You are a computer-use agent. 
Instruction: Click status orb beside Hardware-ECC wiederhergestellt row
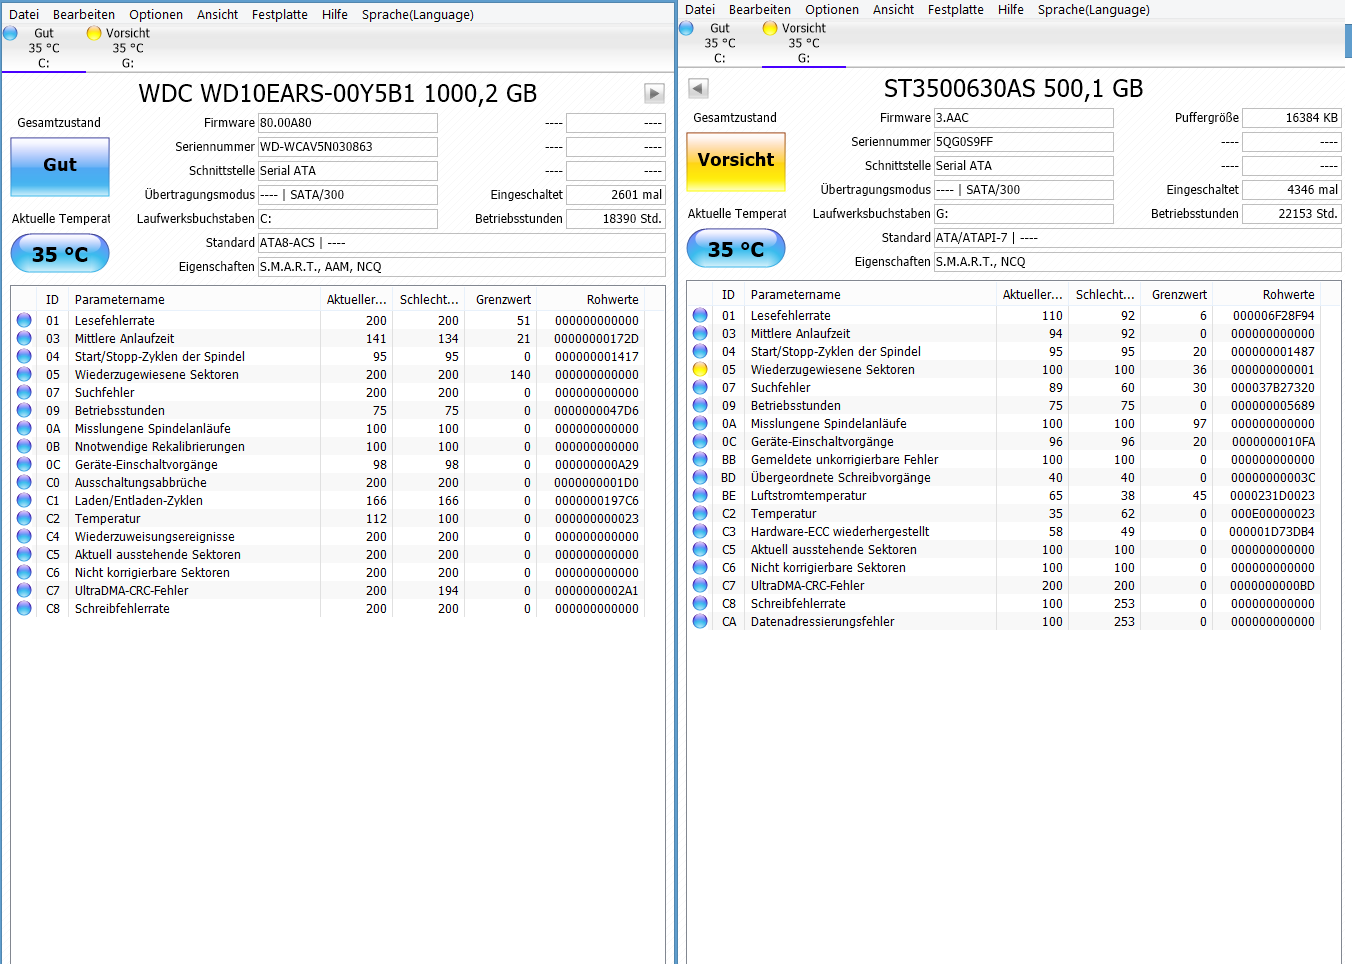(x=700, y=531)
